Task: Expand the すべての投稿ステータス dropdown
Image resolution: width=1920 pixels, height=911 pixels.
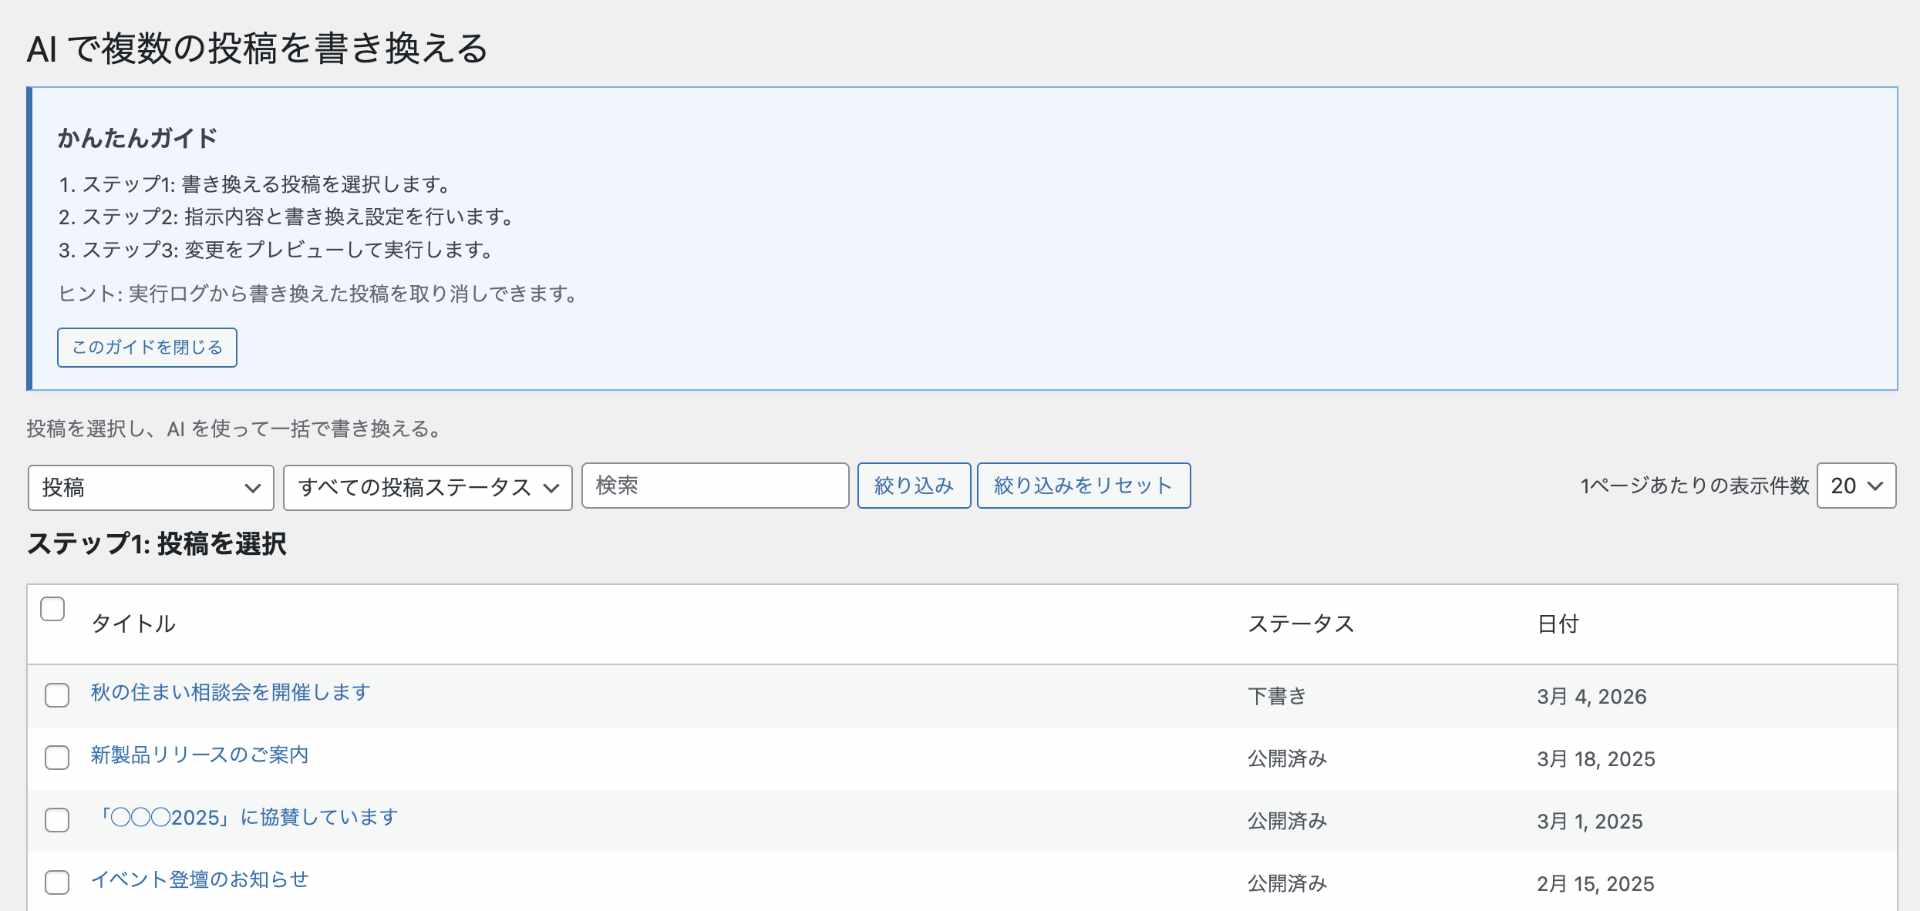Action: pyautogui.click(x=428, y=487)
